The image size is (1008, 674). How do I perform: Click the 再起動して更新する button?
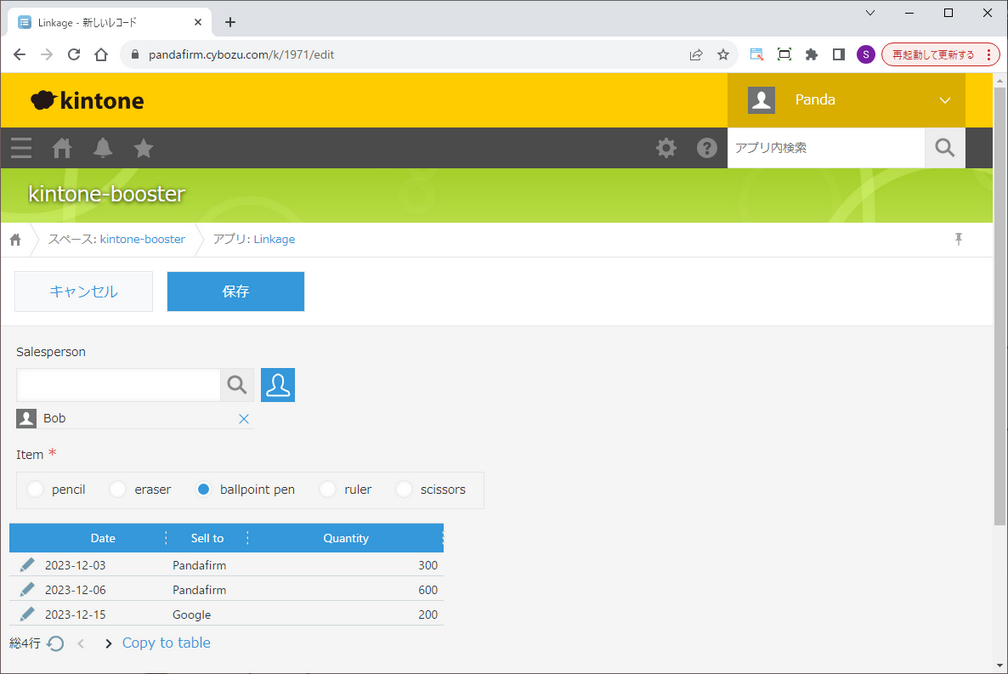click(x=940, y=55)
